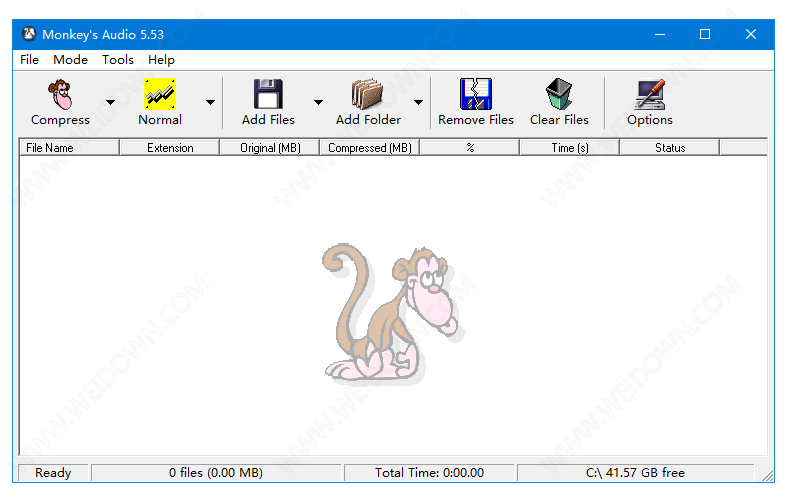Viewport: 790px width, 500px height.
Task: Click the Clear Files trash bin icon
Action: click(559, 94)
